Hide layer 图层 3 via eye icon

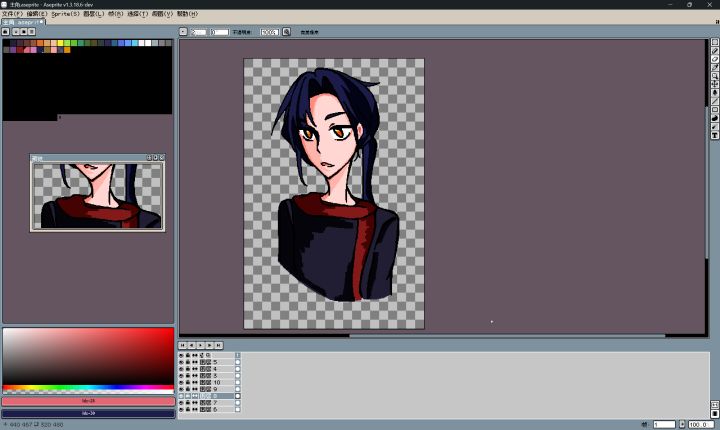coord(181,375)
